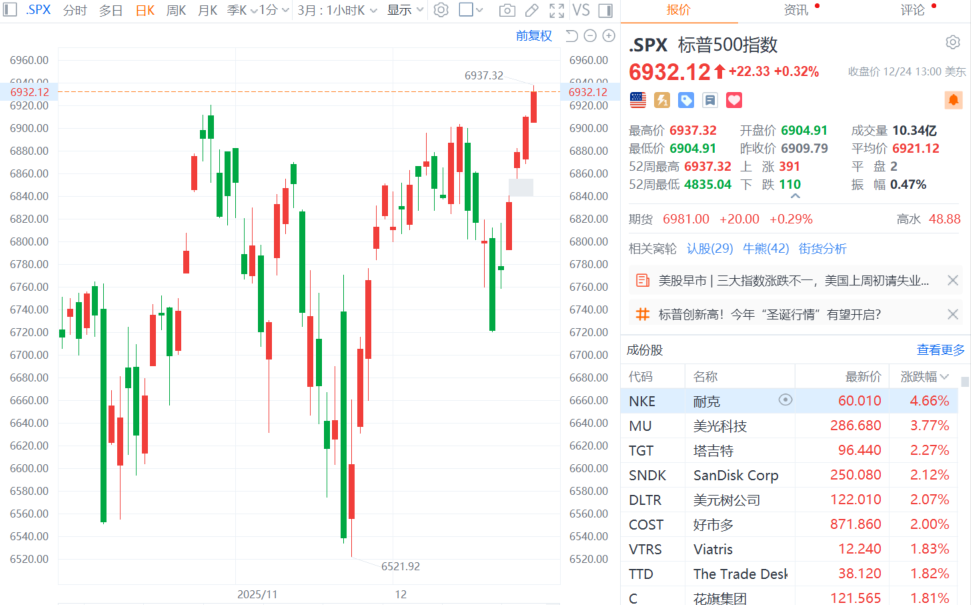The width and height of the screenshot is (971, 605).
Task: Select the NKE 耐克 row
Action: coord(789,401)
